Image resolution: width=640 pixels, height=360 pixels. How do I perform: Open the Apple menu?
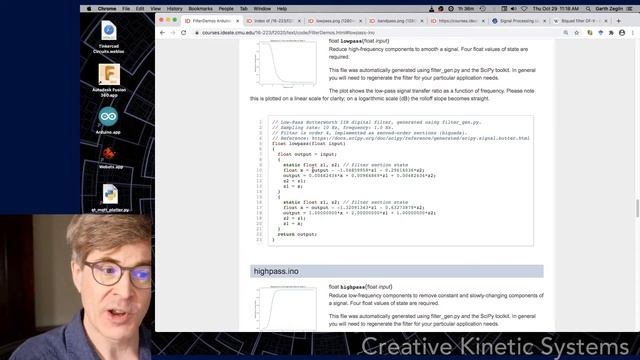(89, 9)
